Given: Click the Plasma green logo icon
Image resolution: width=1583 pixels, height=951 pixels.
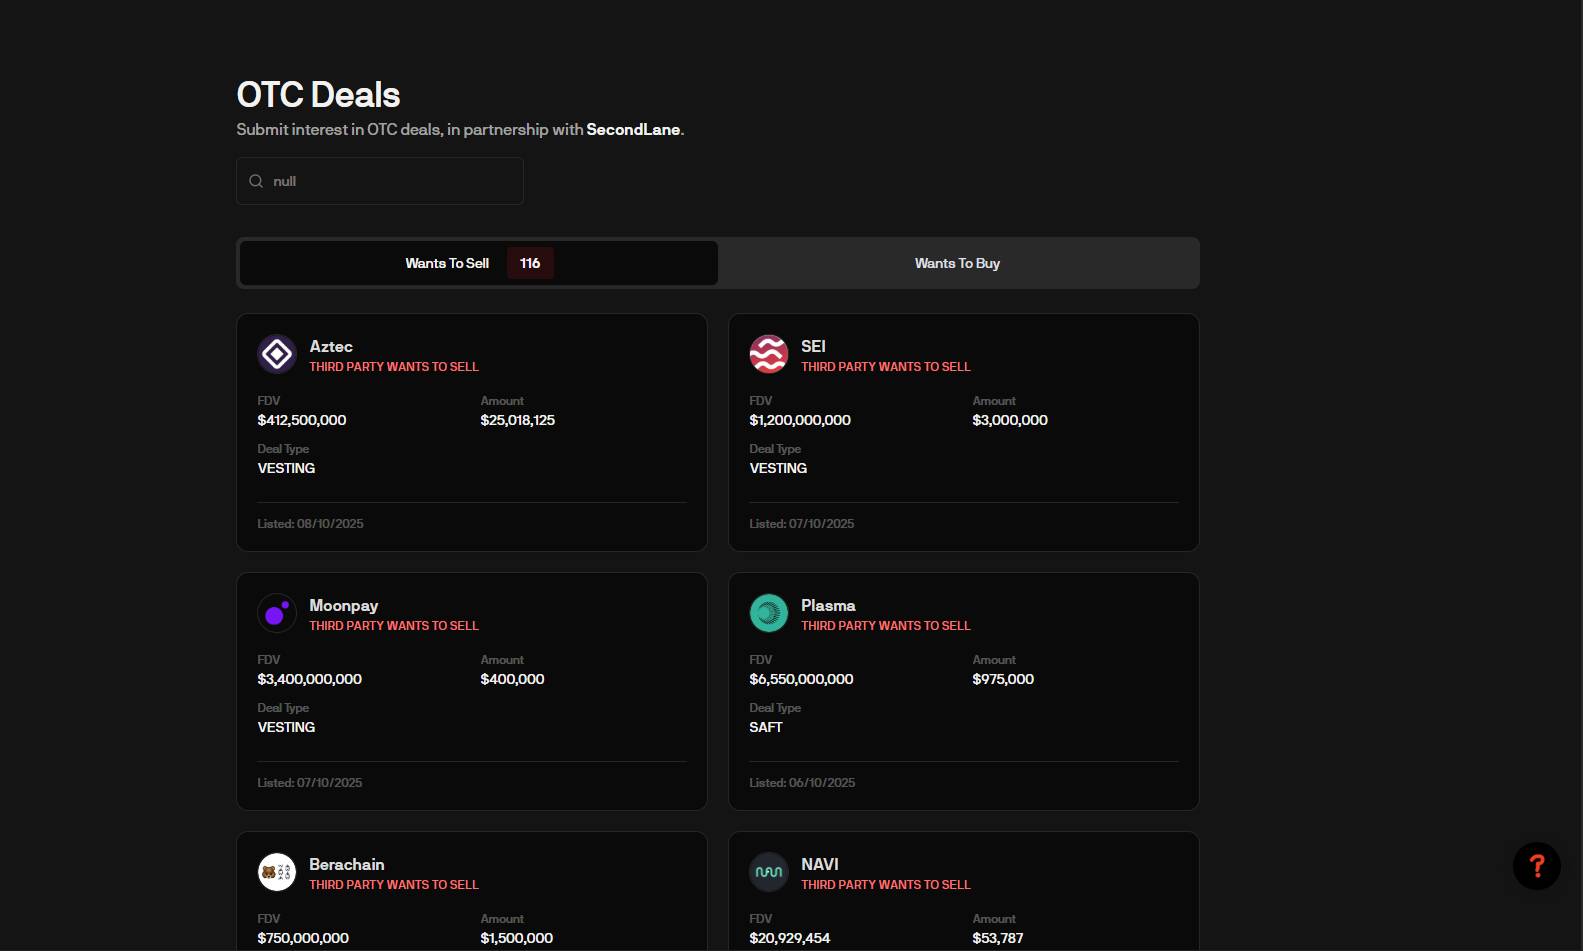Looking at the screenshot, I should (768, 613).
